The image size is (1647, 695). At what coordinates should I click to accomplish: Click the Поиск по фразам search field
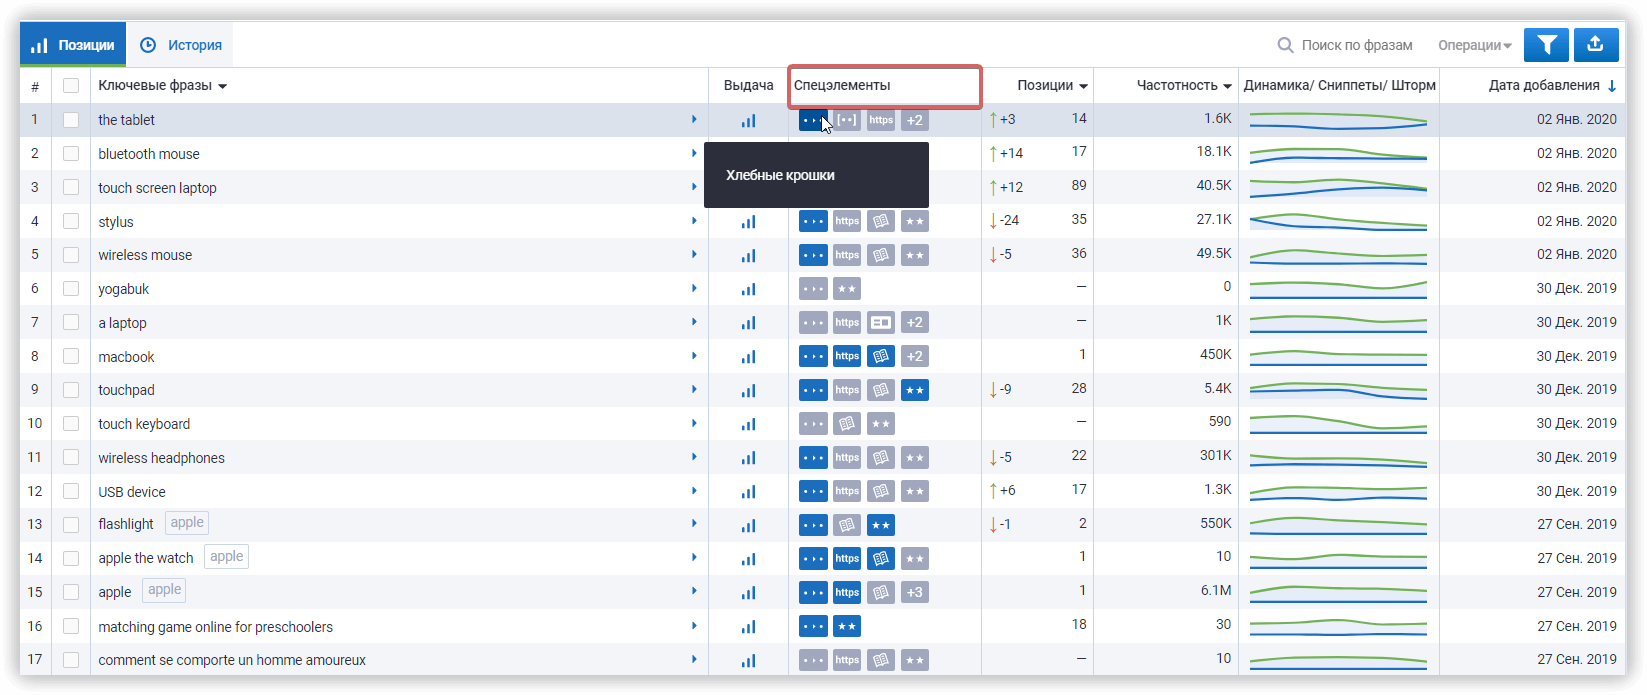(1355, 45)
